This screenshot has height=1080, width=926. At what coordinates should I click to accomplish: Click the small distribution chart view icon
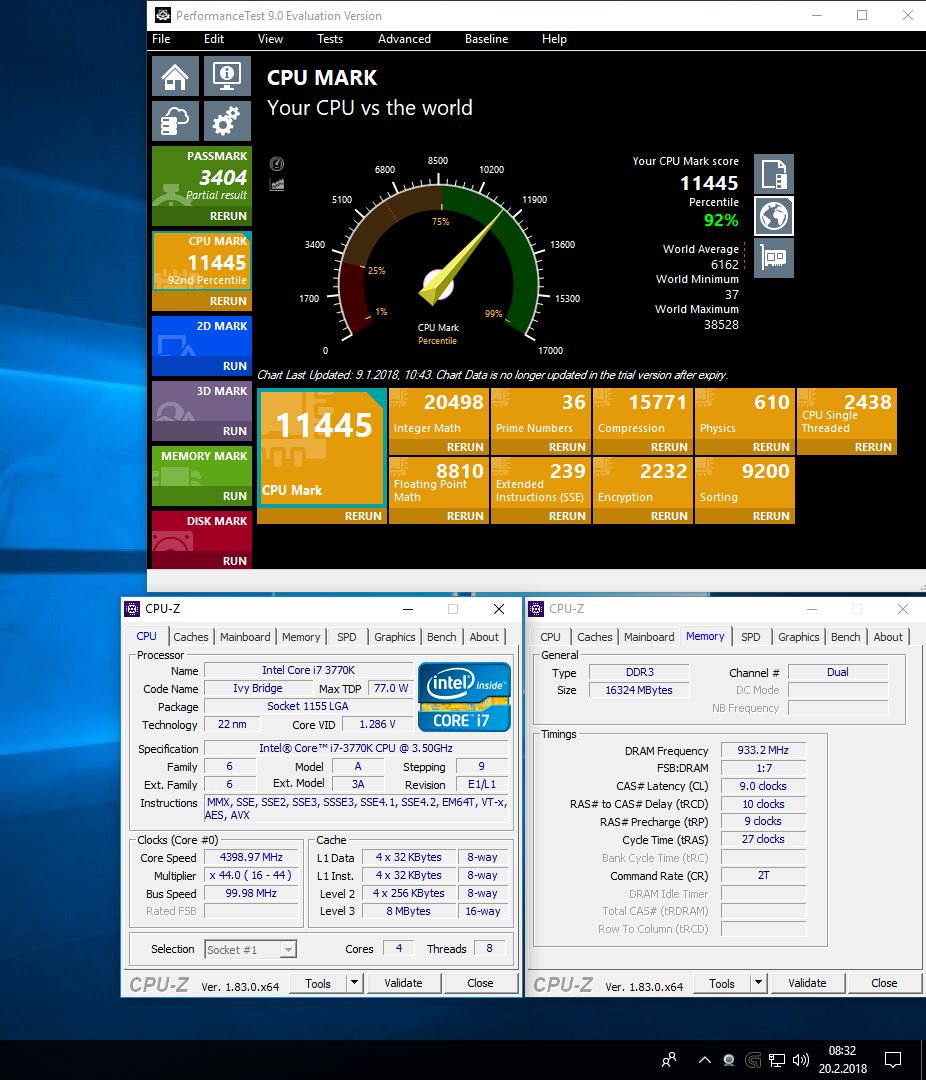277,185
